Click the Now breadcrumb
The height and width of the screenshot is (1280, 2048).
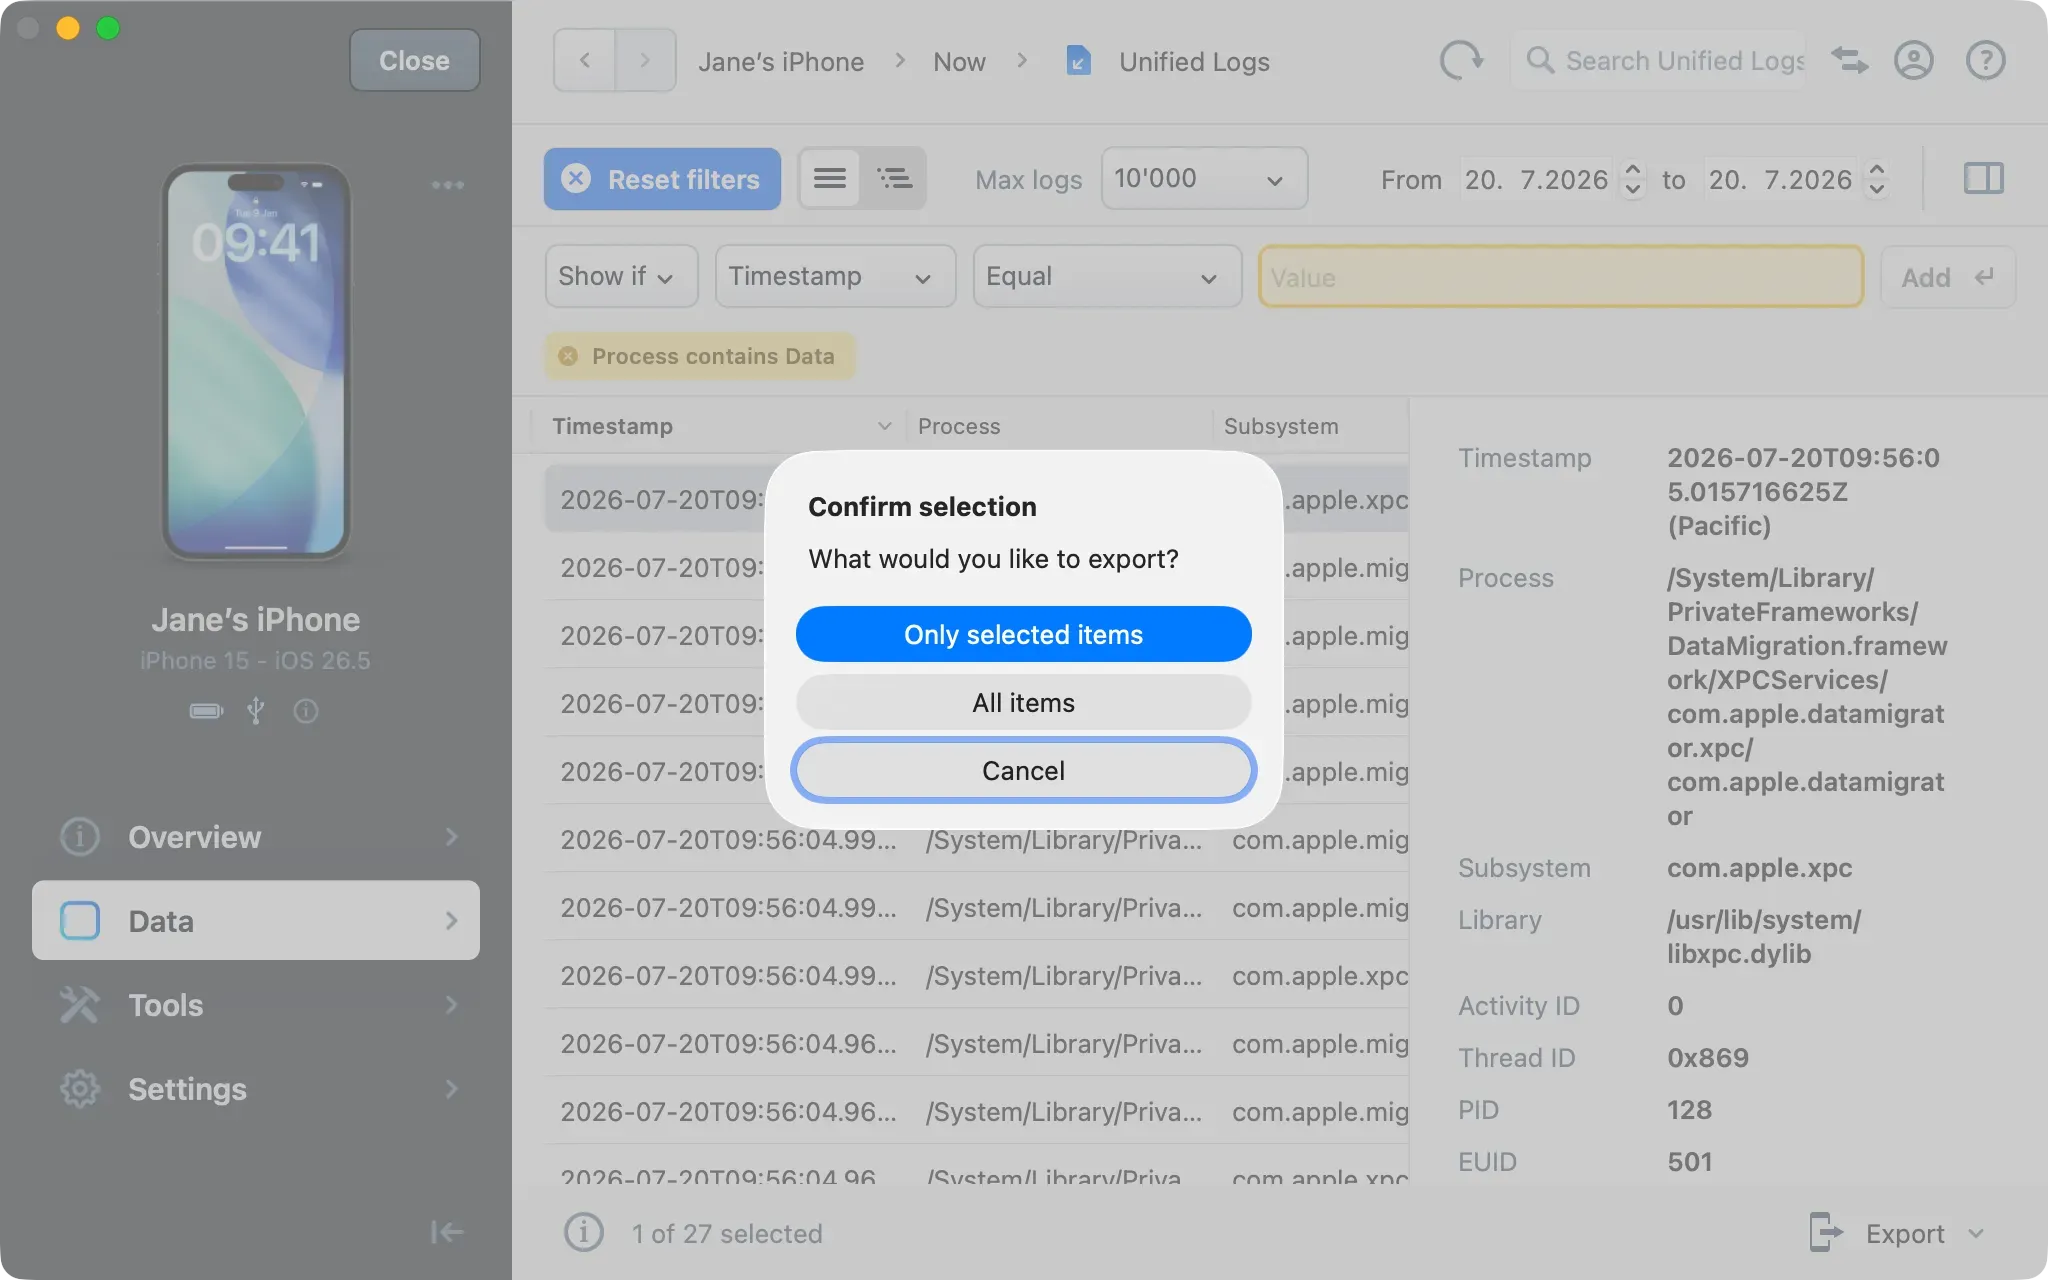959,62
